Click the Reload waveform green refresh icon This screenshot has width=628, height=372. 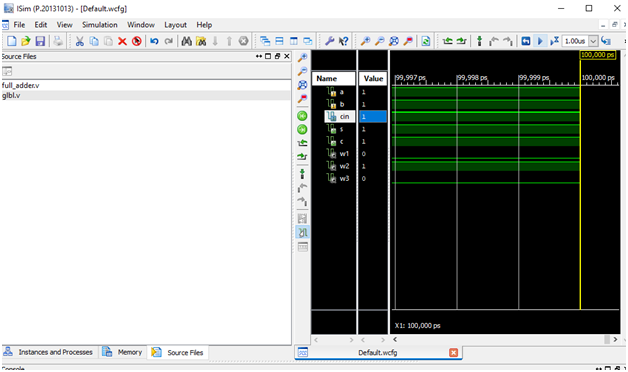426,41
